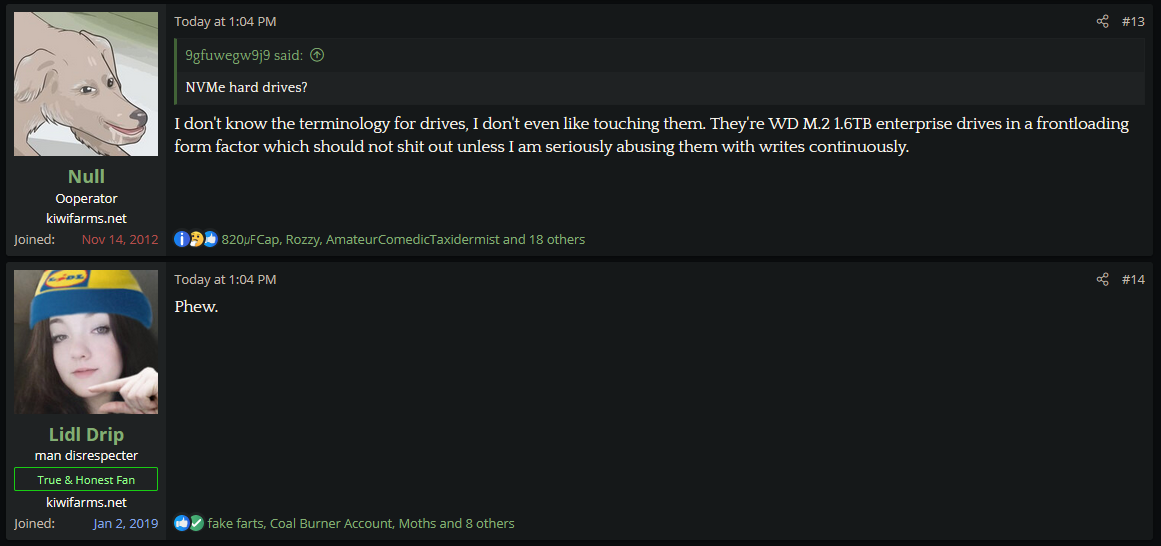1161x546 pixels.
Task: Click the thumbs-up reaction icon on post #13
Action: pos(210,239)
